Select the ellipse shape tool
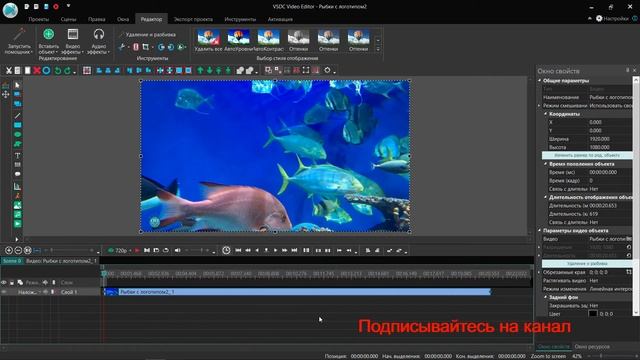640x360 pixels. pos(17,134)
